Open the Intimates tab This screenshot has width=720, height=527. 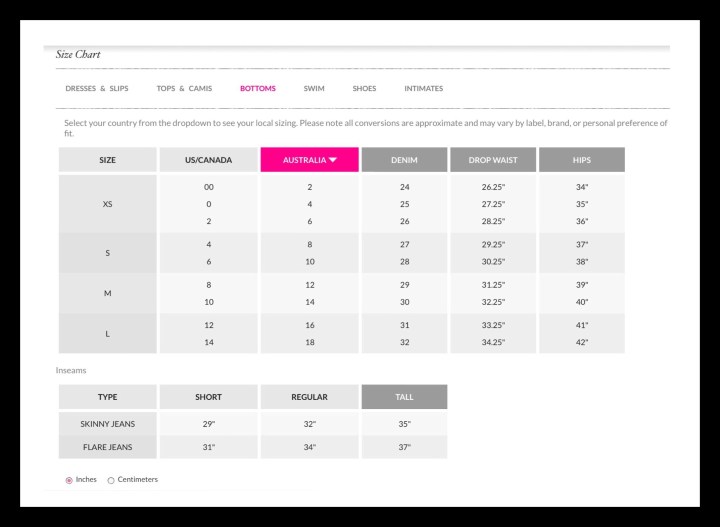(423, 89)
